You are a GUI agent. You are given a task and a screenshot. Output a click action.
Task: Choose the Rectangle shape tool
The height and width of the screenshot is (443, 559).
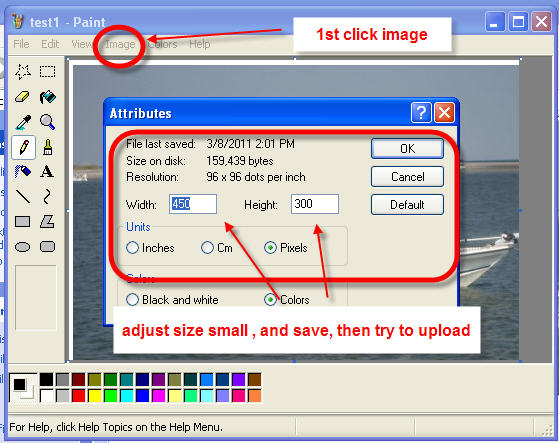tap(23, 222)
